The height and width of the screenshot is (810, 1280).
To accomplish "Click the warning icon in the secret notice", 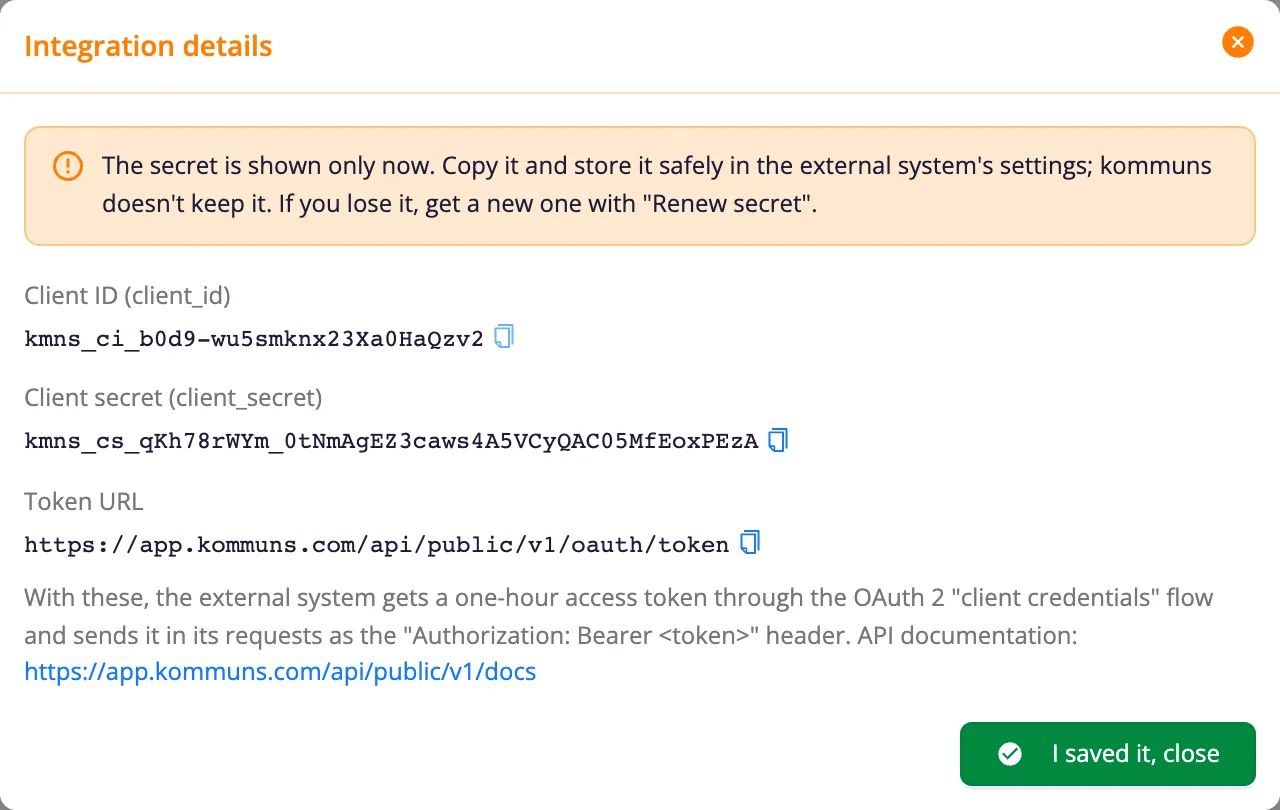I will point(68,166).
